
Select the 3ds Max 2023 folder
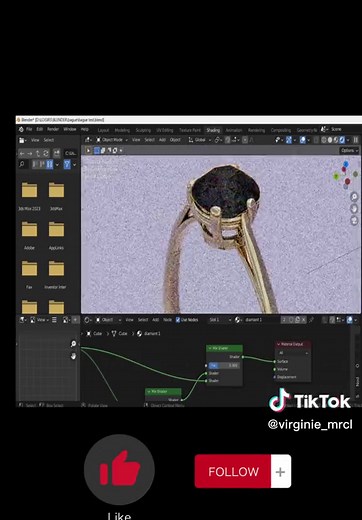[29, 196]
